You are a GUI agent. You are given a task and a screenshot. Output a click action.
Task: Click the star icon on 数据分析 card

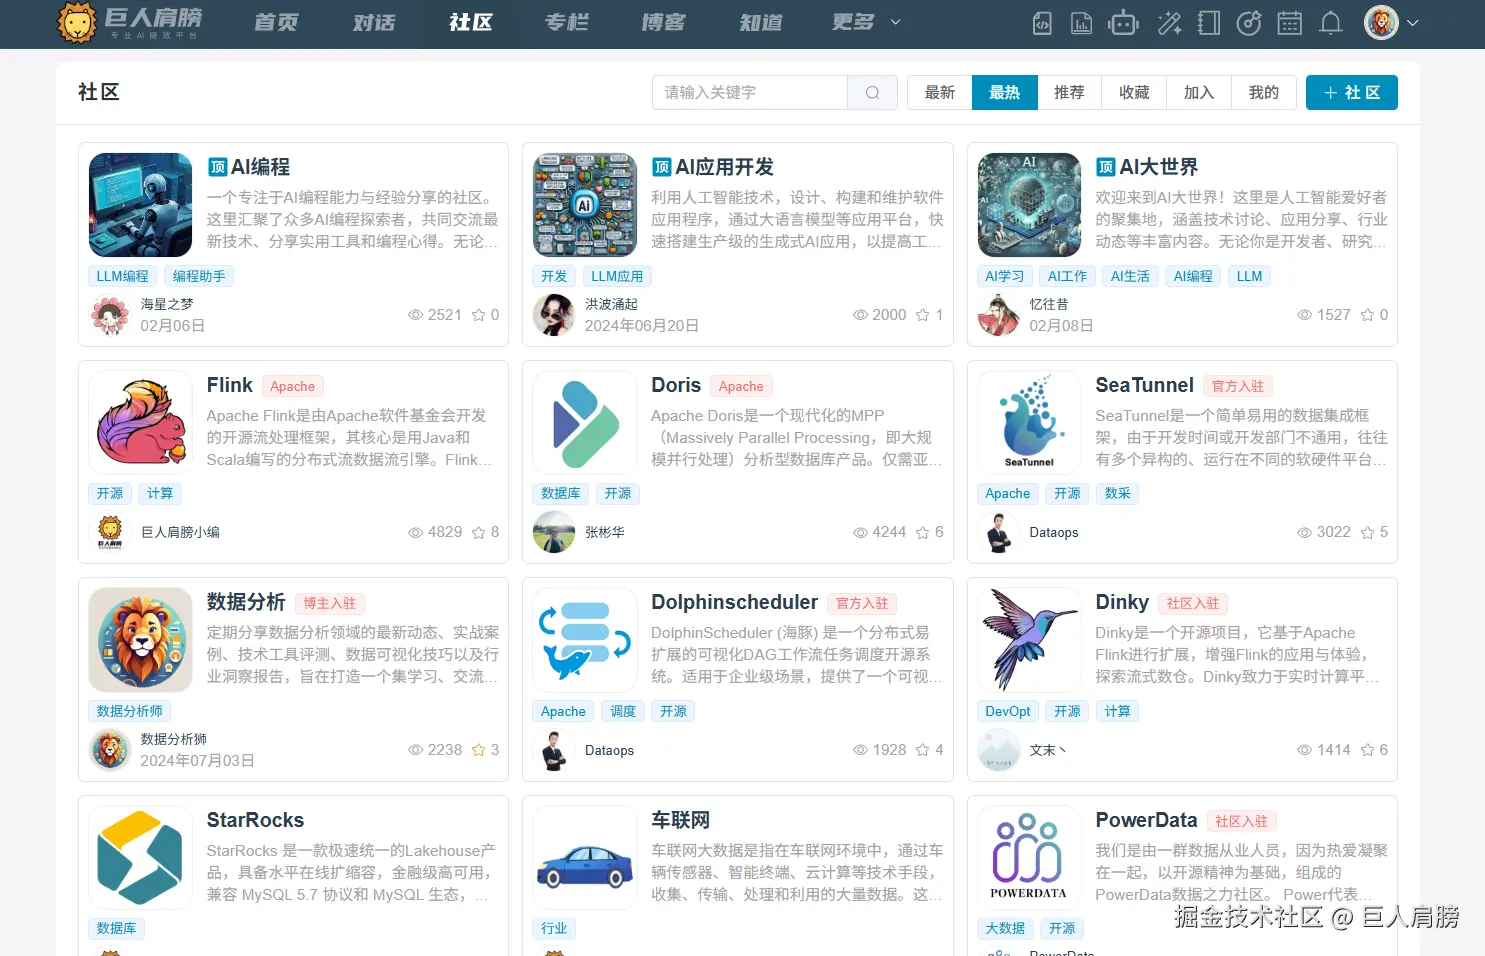coord(478,750)
